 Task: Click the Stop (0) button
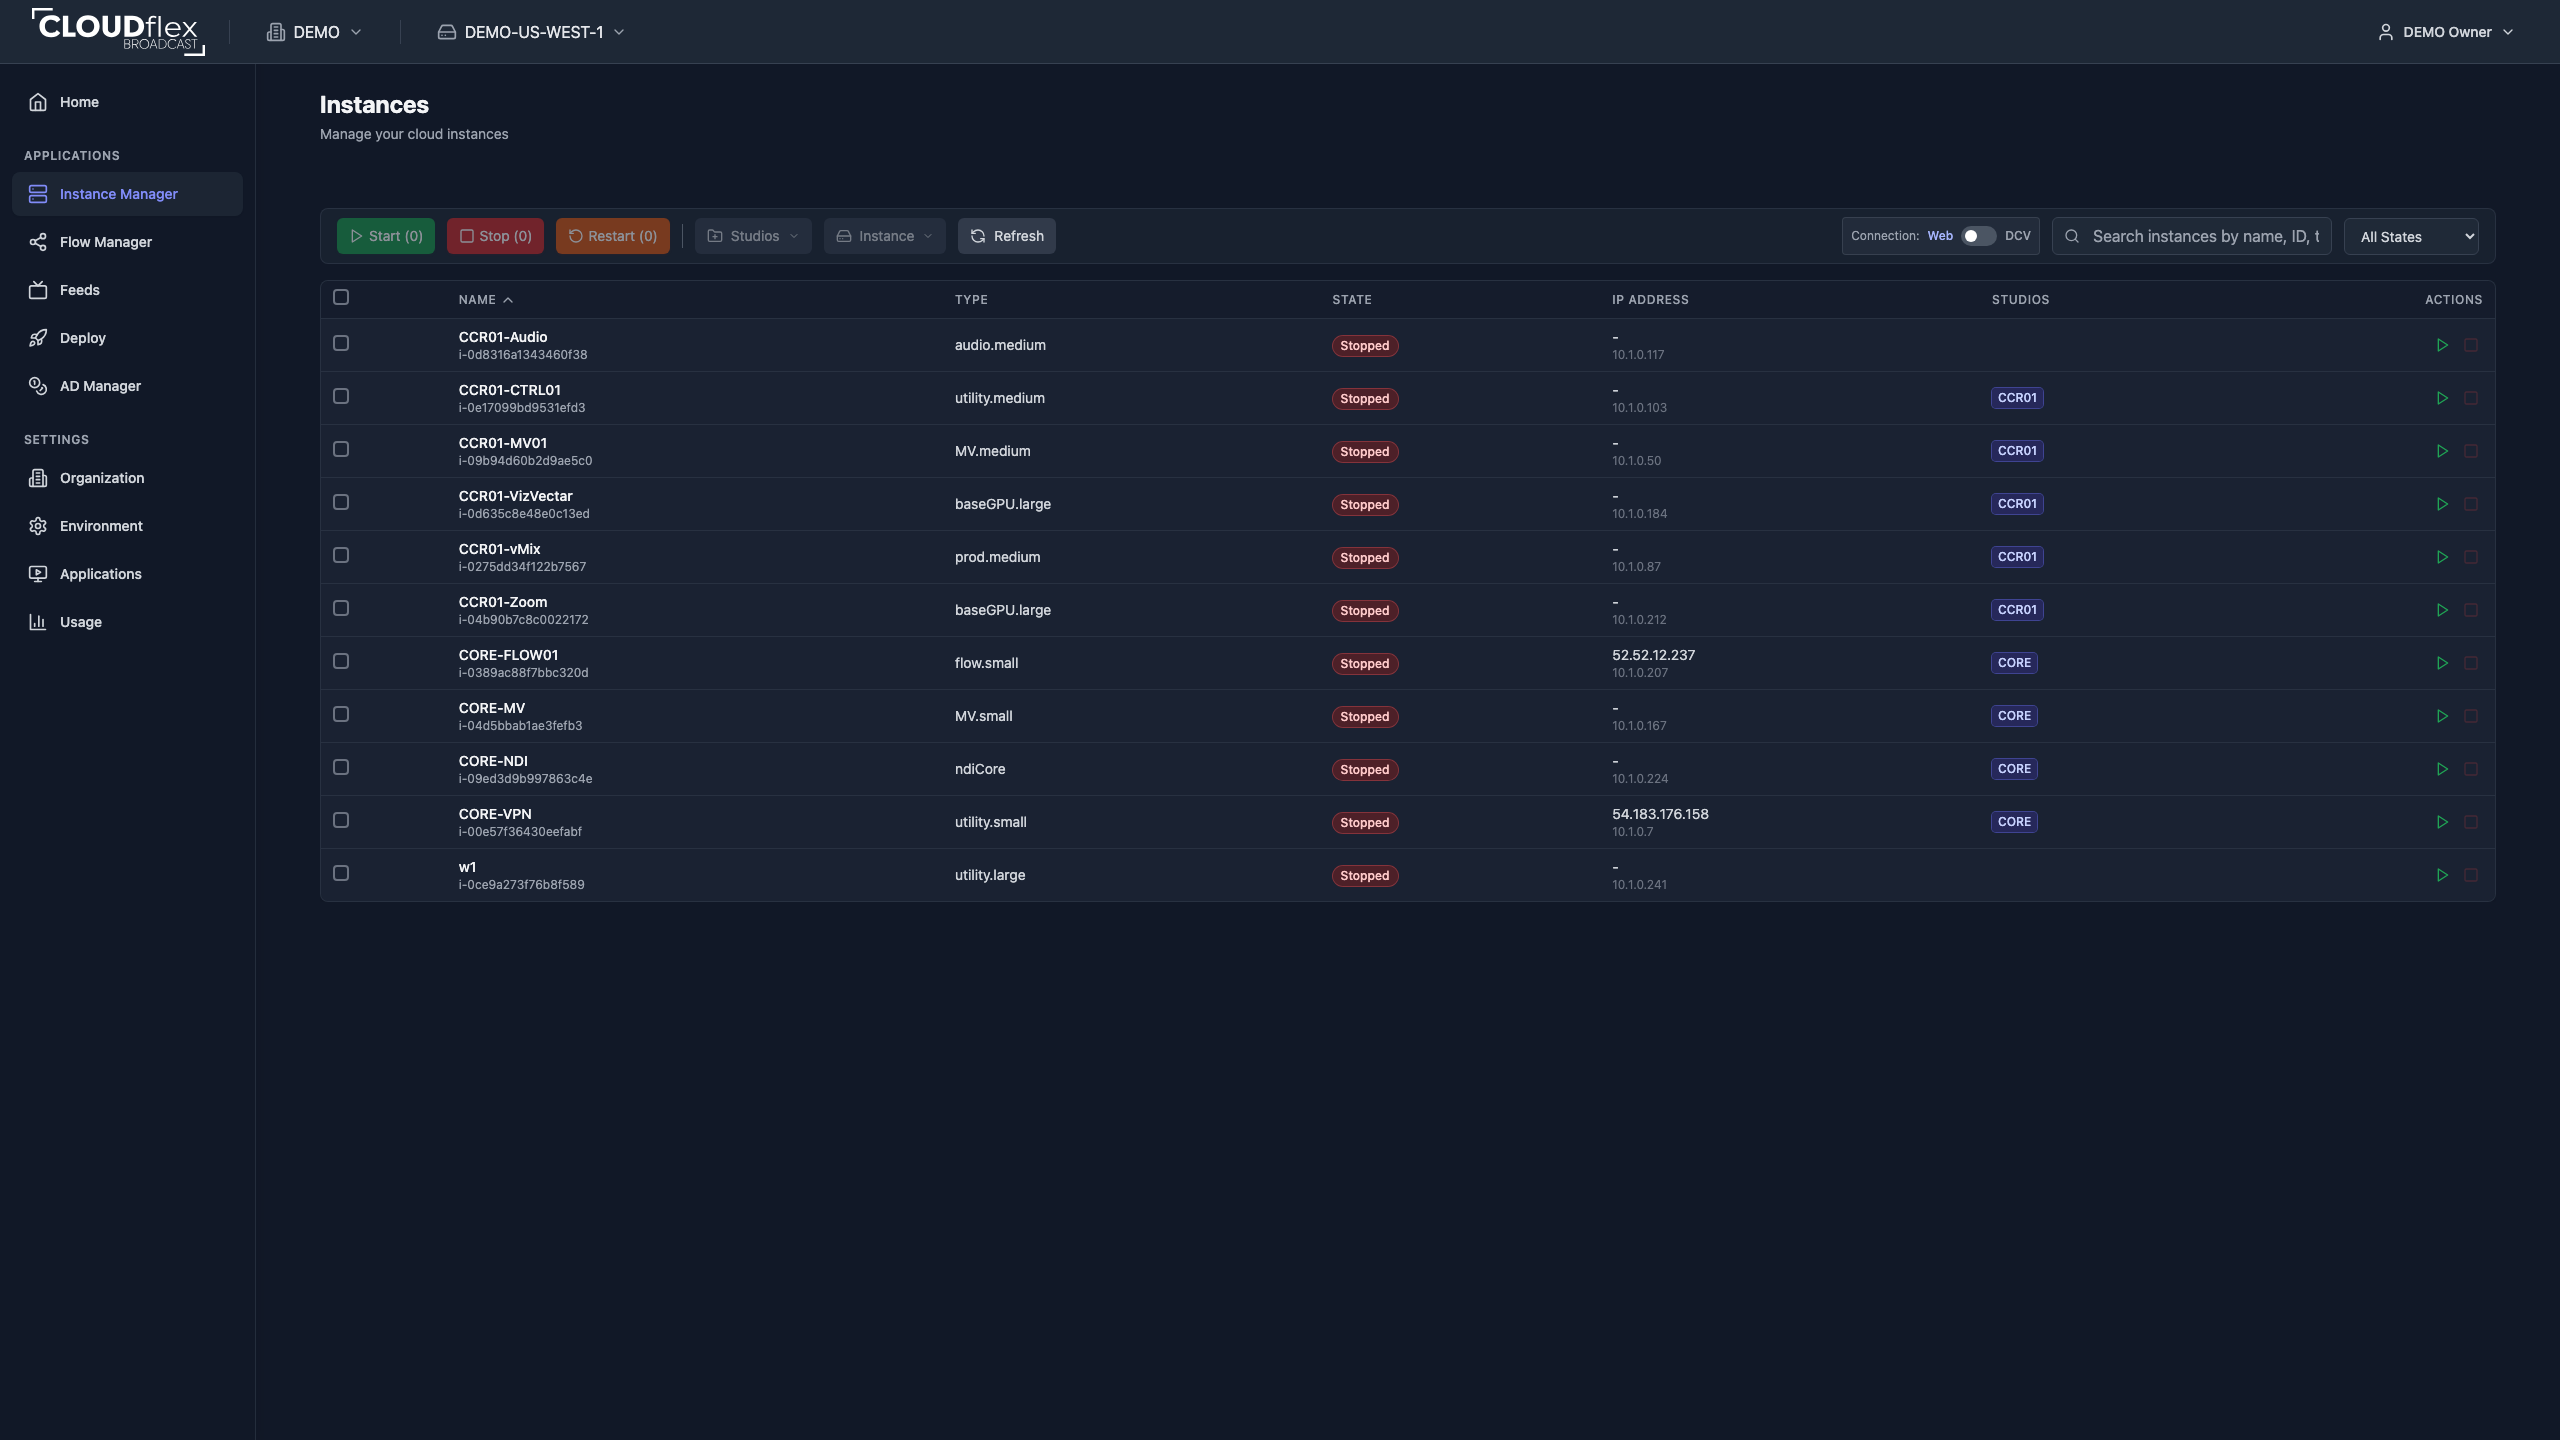tap(495, 236)
